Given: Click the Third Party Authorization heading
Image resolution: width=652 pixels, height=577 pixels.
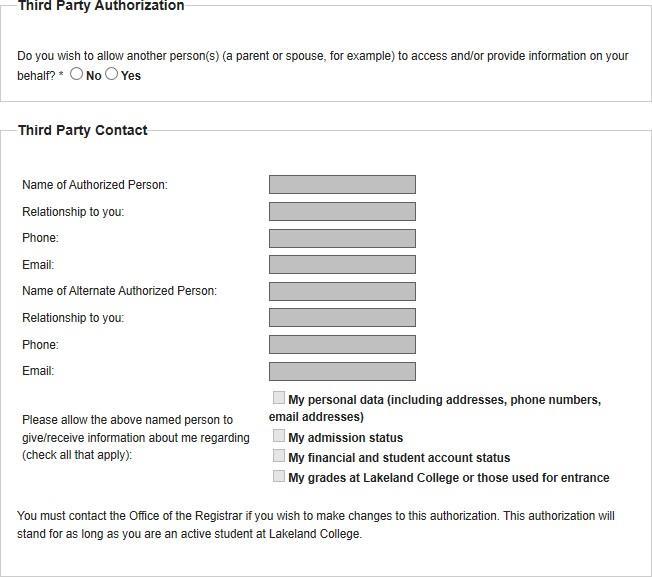Looking at the screenshot, I should [x=101, y=6].
